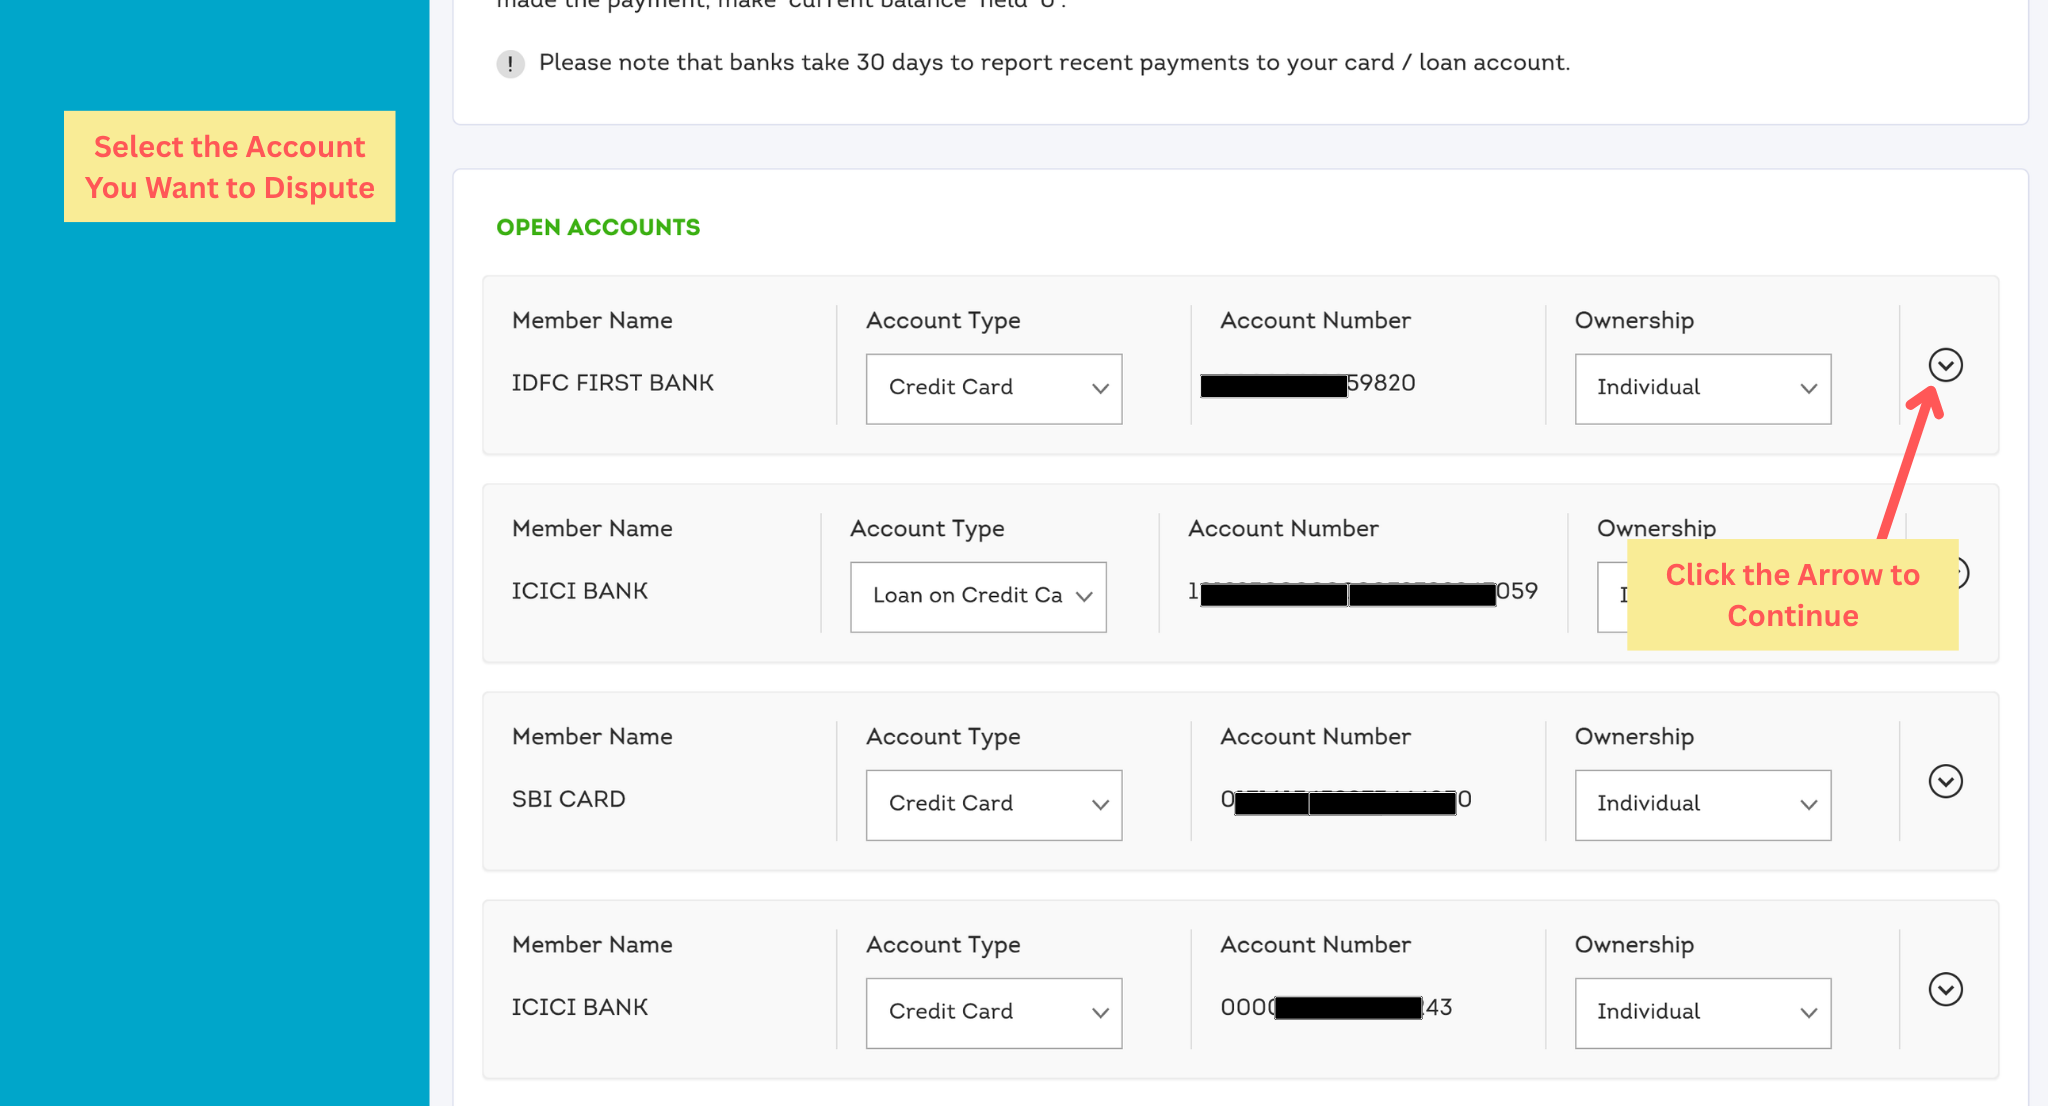The width and height of the screenshot is (2048, 1106).
Task: Select IDFC FIRST BANK member name
Action: pyautogui.click(x=612, y=383)
